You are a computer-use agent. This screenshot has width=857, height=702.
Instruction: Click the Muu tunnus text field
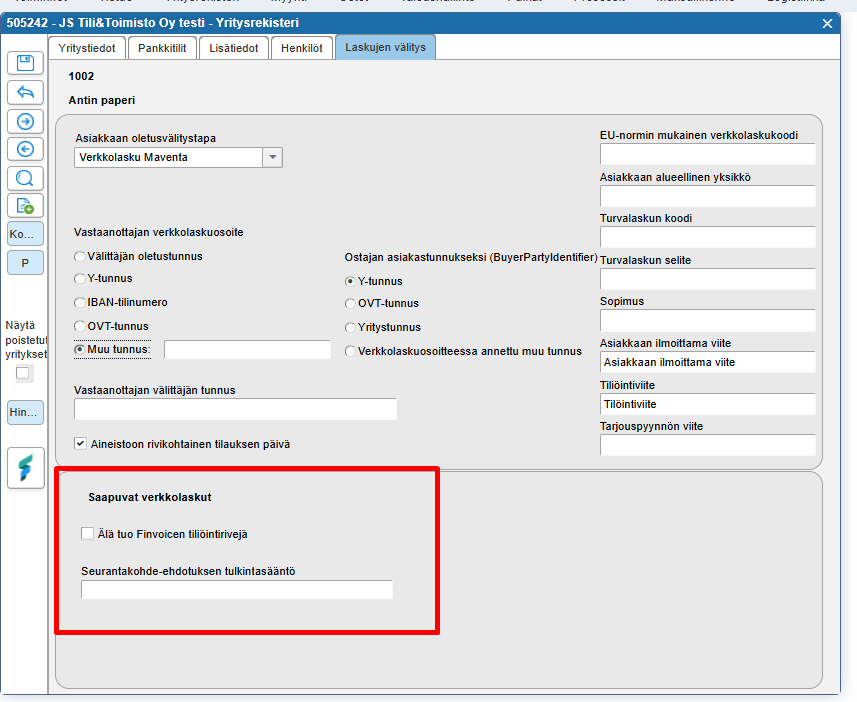coord(248,349)
